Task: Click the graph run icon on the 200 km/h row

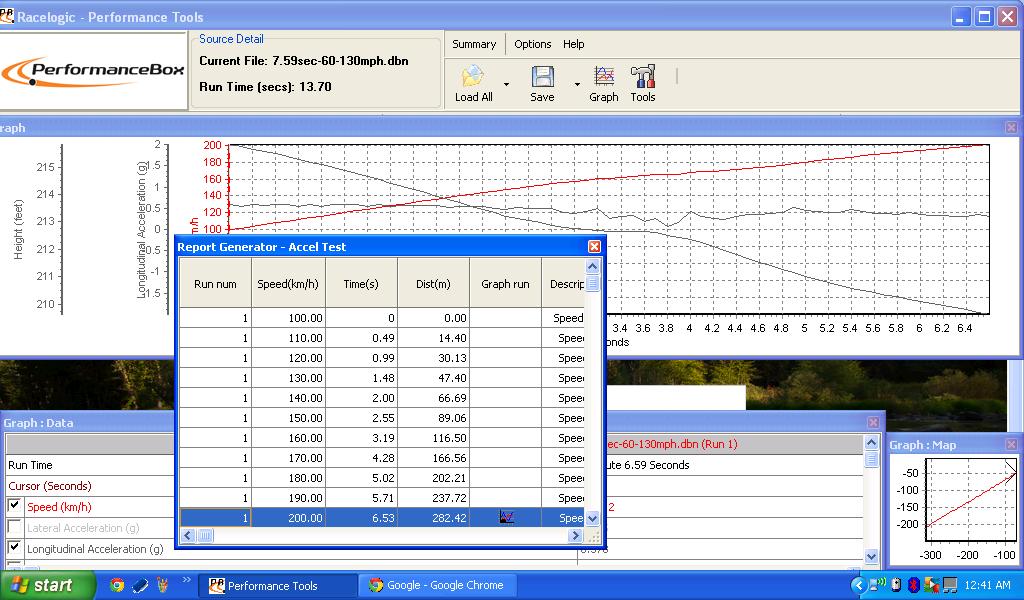Action: coord(506,517)
